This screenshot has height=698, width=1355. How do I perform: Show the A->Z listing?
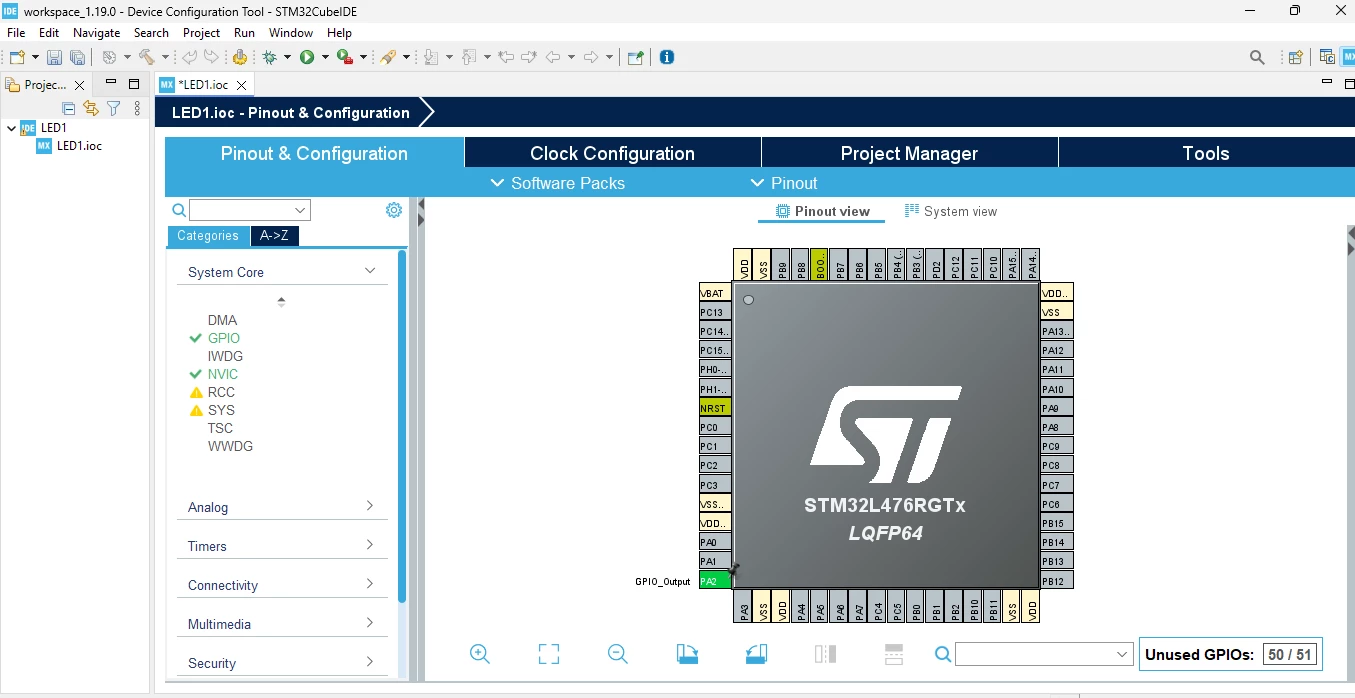pyautogui.click(x=274, y=236)
